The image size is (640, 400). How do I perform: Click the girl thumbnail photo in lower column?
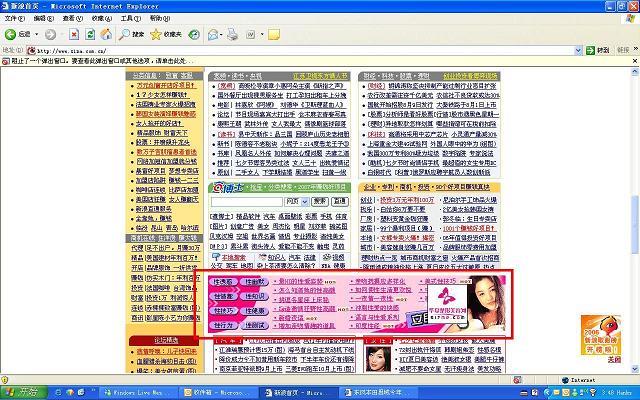pos(378,359)
